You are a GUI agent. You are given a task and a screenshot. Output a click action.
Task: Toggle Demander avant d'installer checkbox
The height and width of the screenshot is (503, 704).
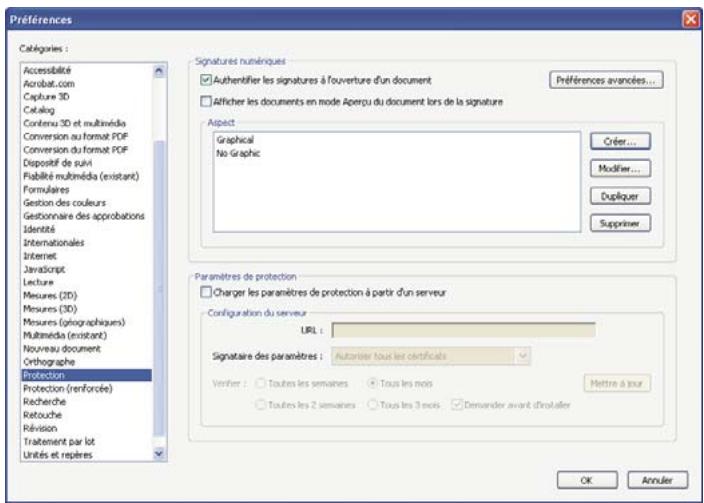[x=457, y=405]
